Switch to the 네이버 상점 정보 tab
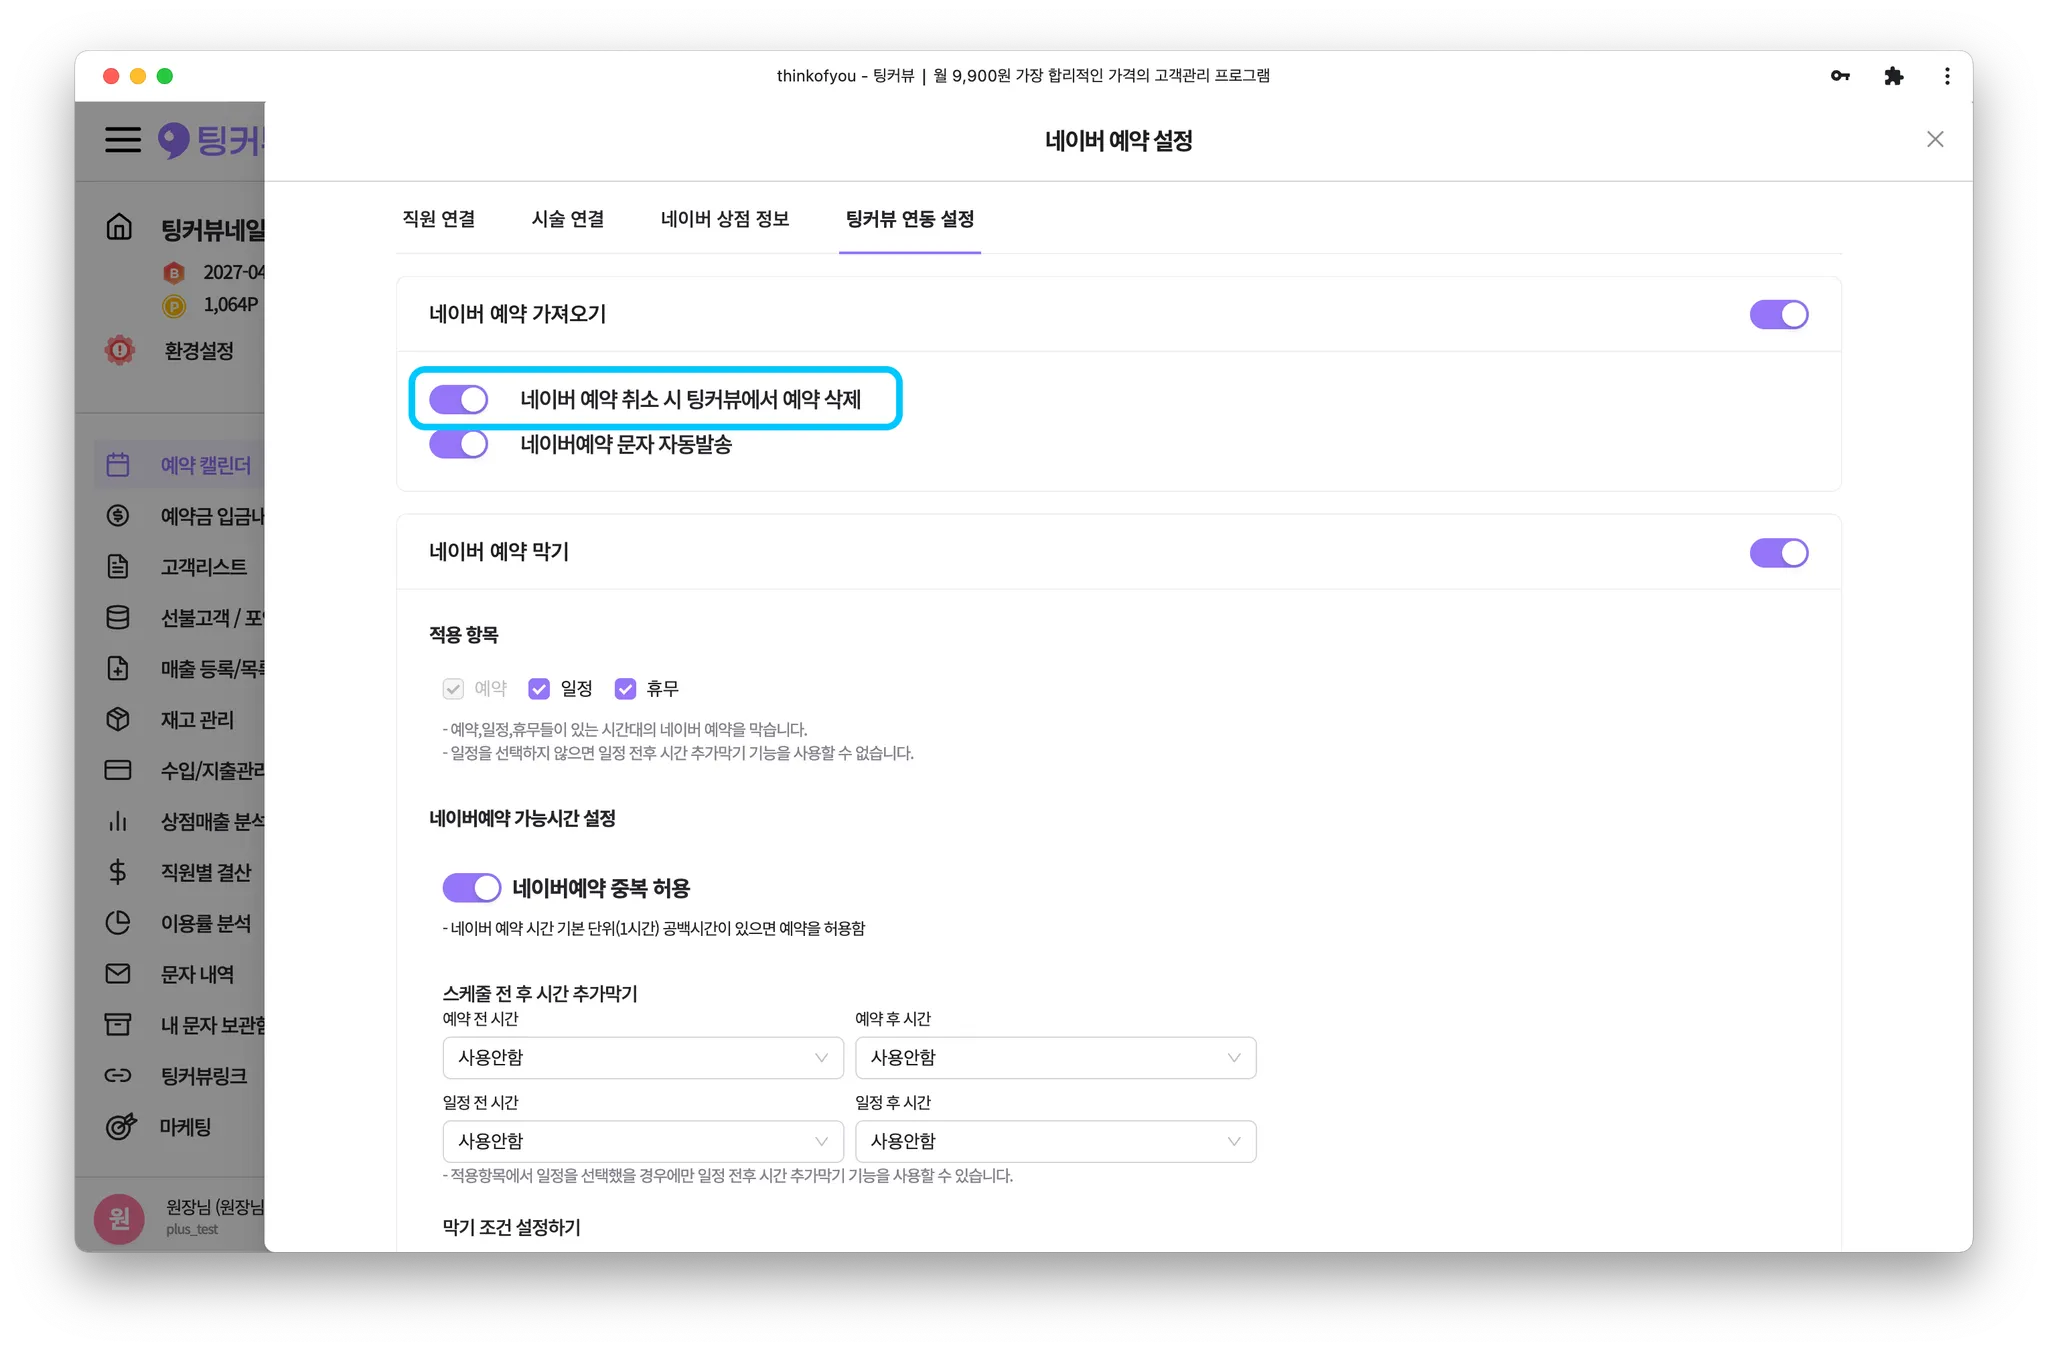2048x1351 pixels. pos(725,219)
